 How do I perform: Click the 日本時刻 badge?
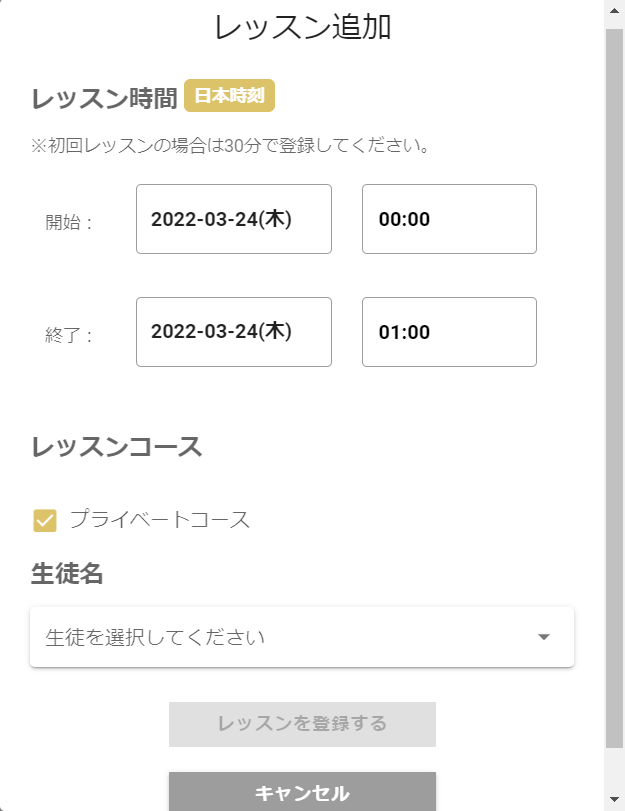click(x=229, y=96)
